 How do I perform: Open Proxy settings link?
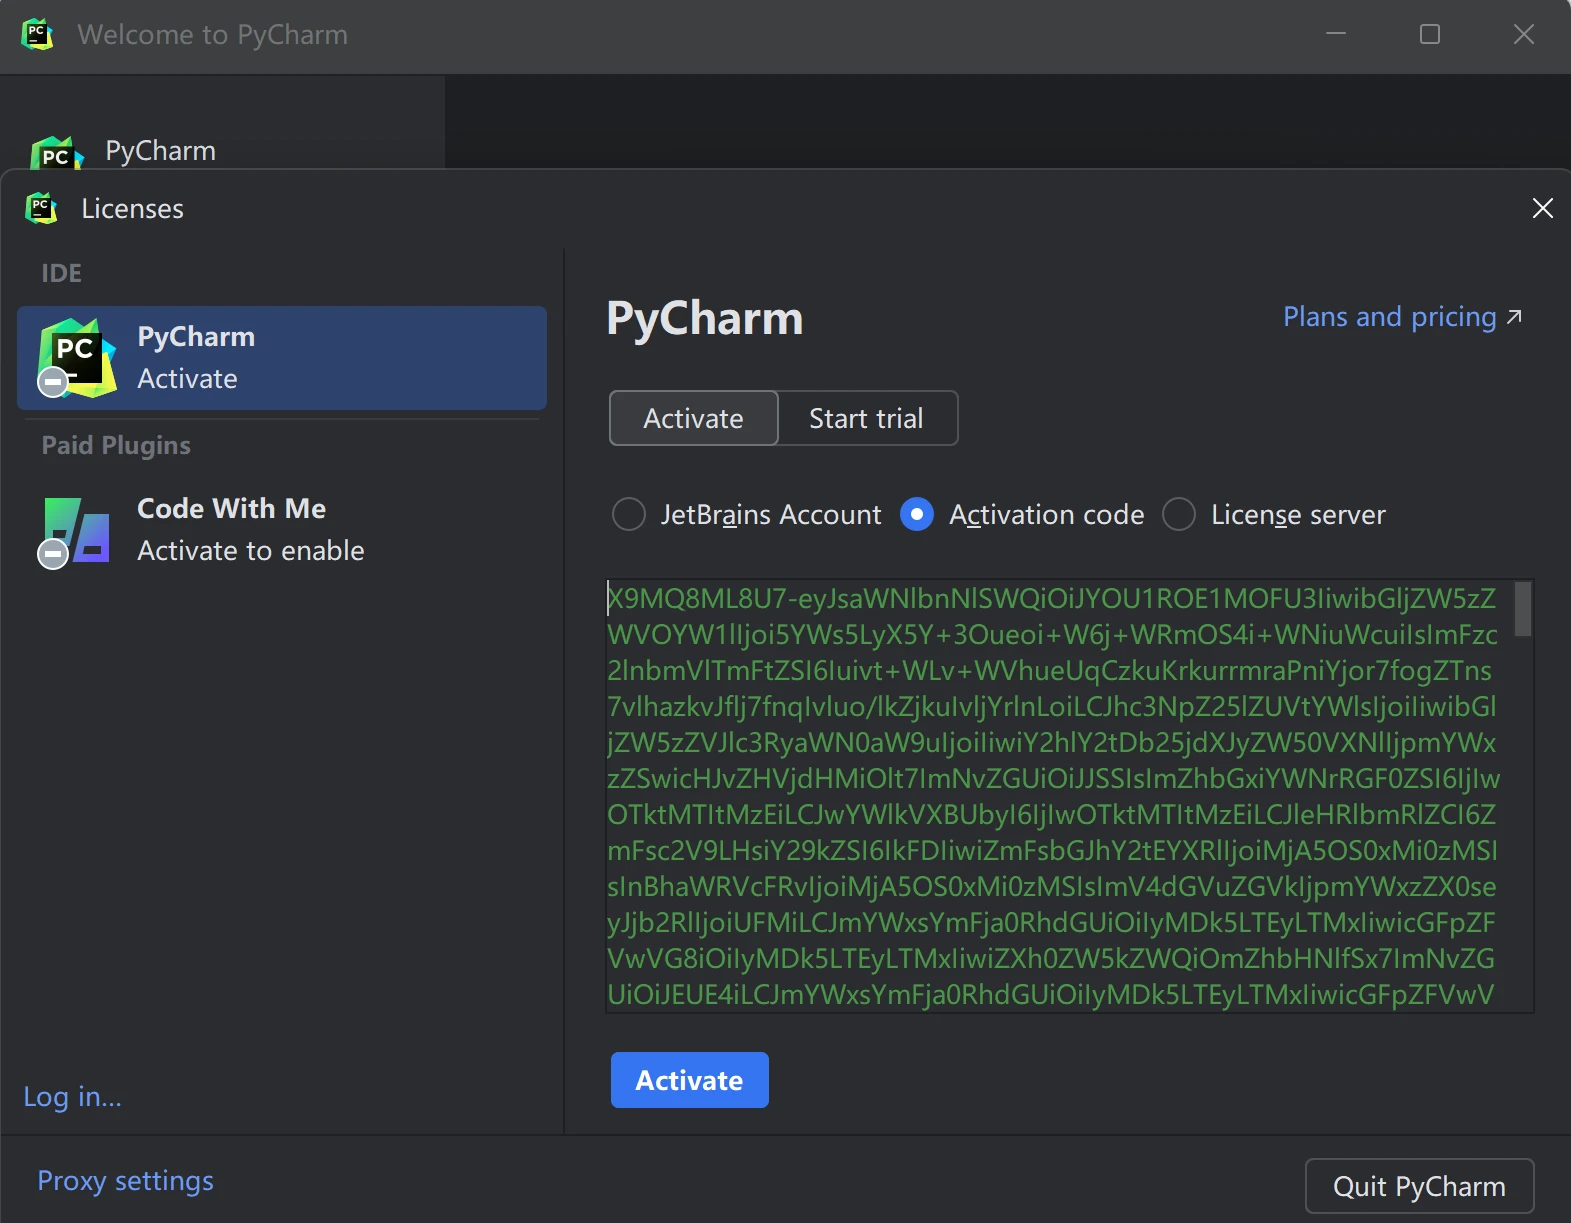click(125, 1181)
